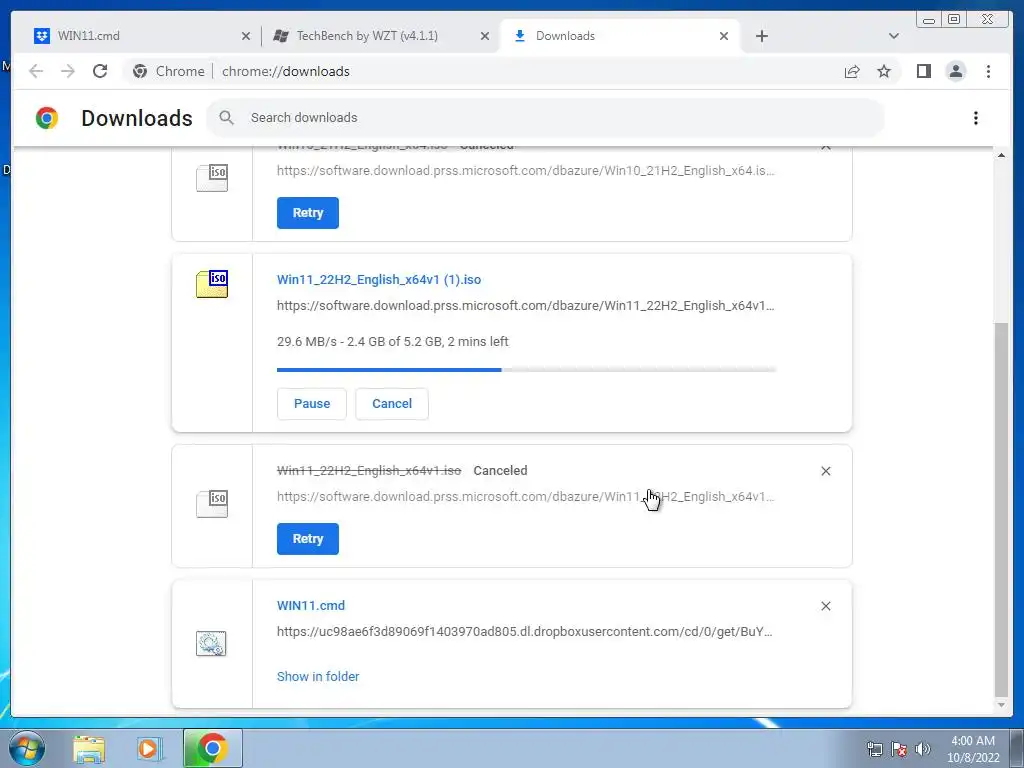Open Windows Explorer from the taskbar
Screen dimensions: 1024x768
89,748
